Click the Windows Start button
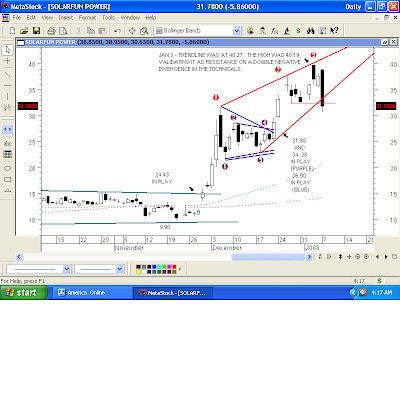 (24, 293)
